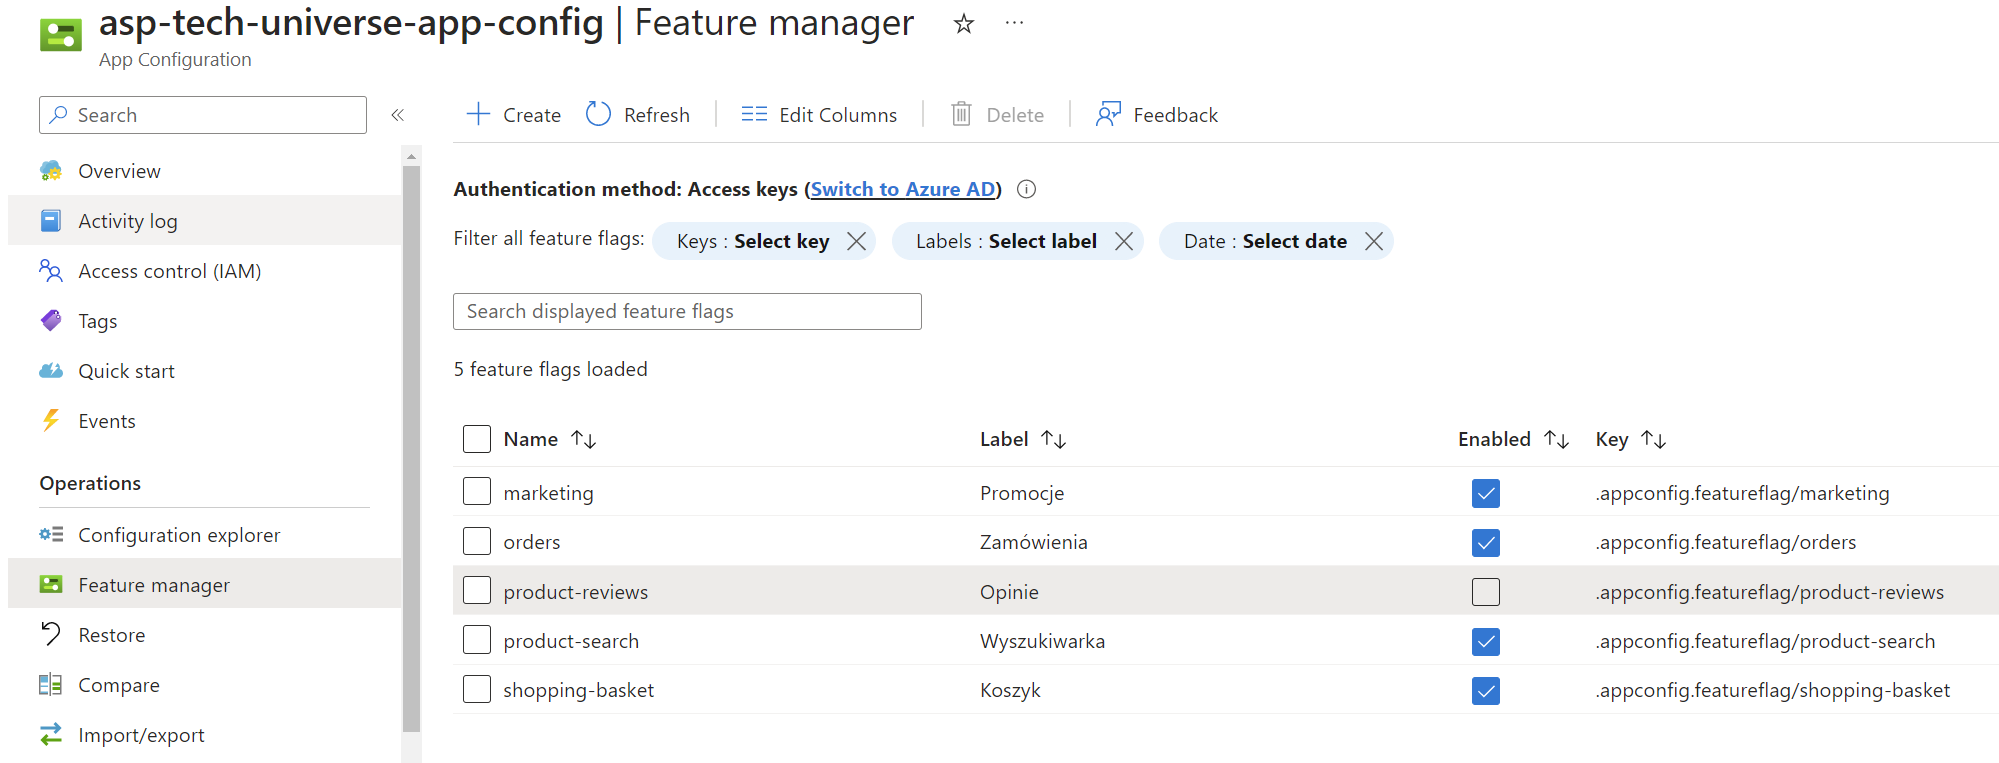Open Edit Columns
The height and width of the screenshot is (763, 1999).
coord(819,115)
